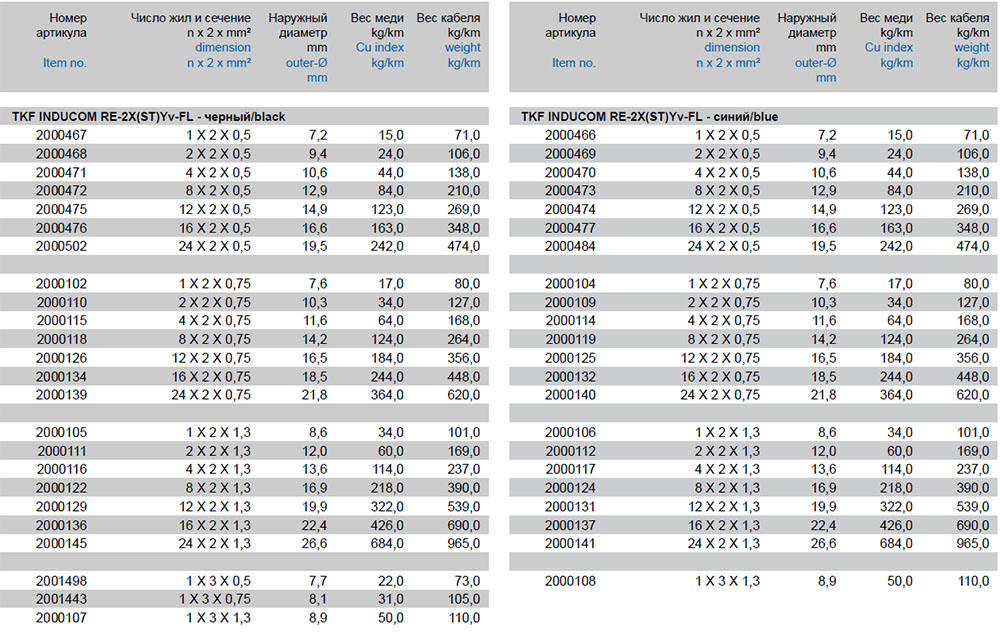Click Cu index 22,0 in row 2001498
1000x633 pixels.
[x=390, y=581]
